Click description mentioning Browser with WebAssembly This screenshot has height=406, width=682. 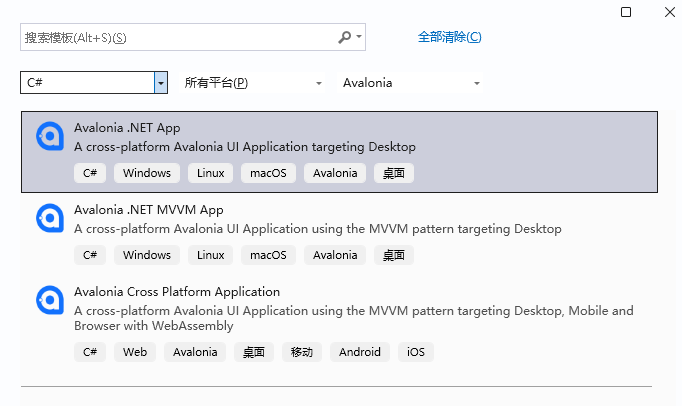pyautogui.click(x=354, y=318)
